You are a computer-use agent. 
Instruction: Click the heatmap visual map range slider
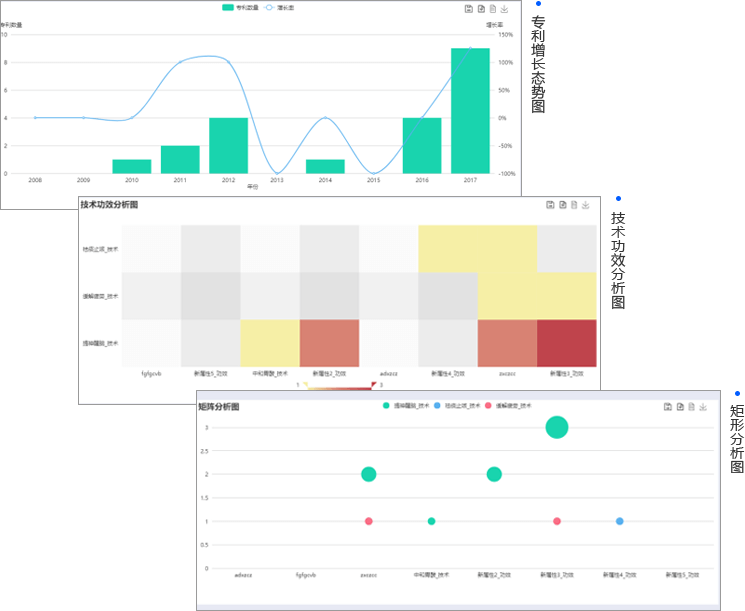(x=338, y=385)
